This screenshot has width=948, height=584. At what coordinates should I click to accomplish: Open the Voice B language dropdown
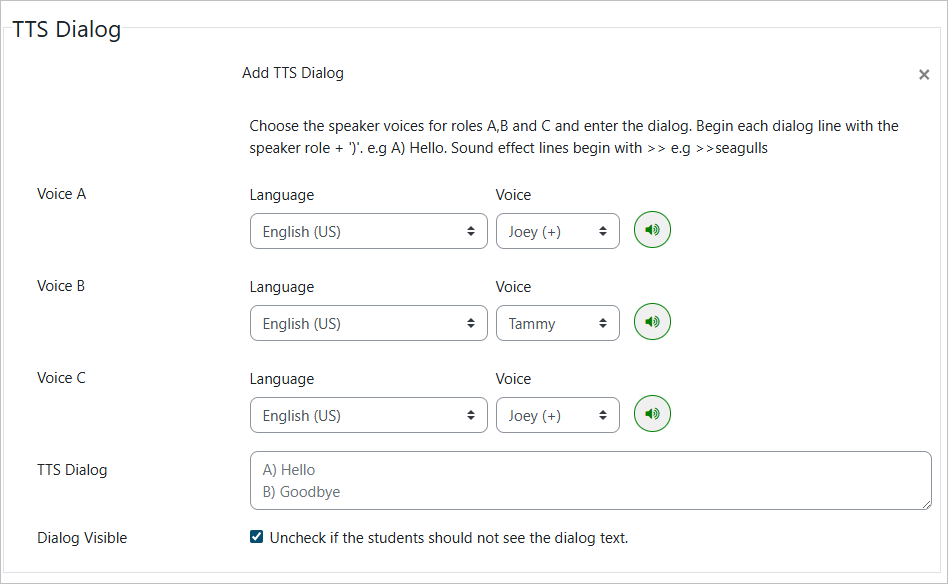pyautogui.click(x=368, y=323)
